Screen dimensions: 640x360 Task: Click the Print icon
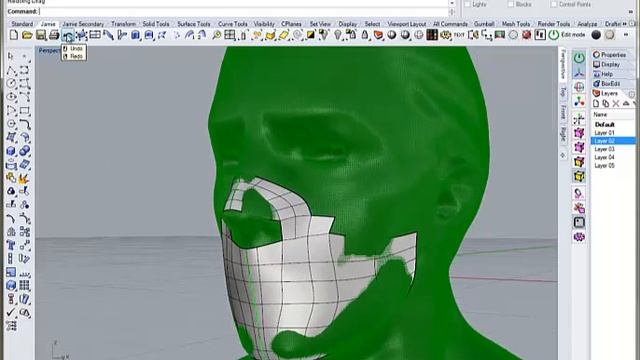coord(54,35)
